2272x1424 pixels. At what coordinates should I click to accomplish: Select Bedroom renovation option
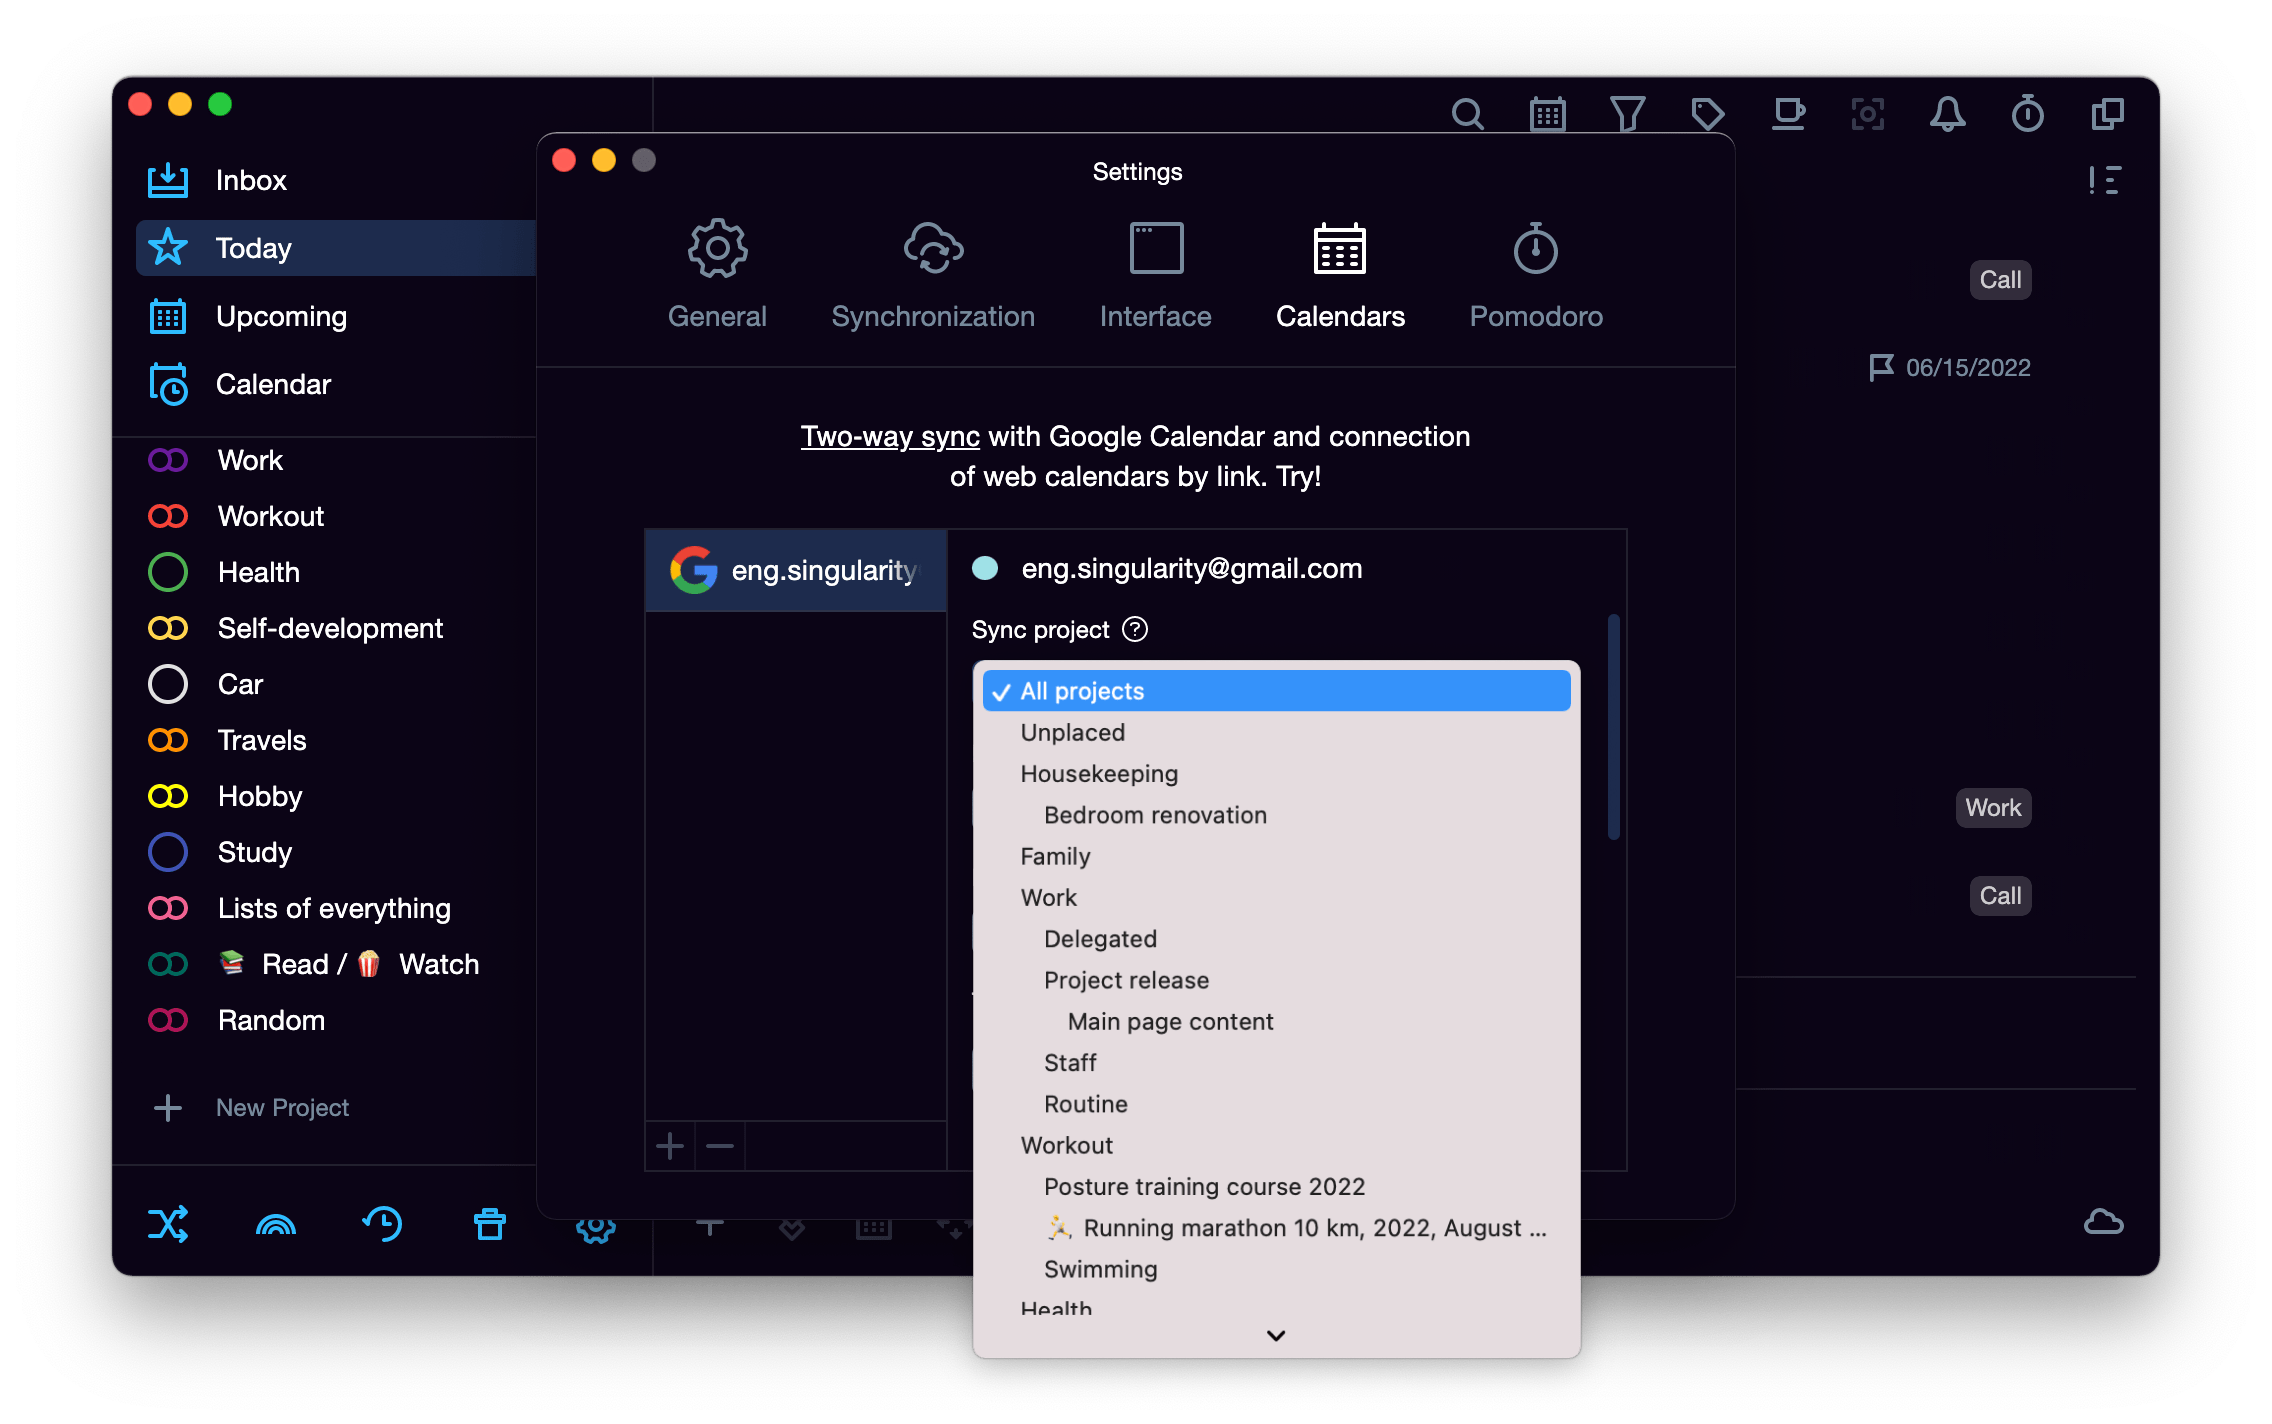[1276, 815]
